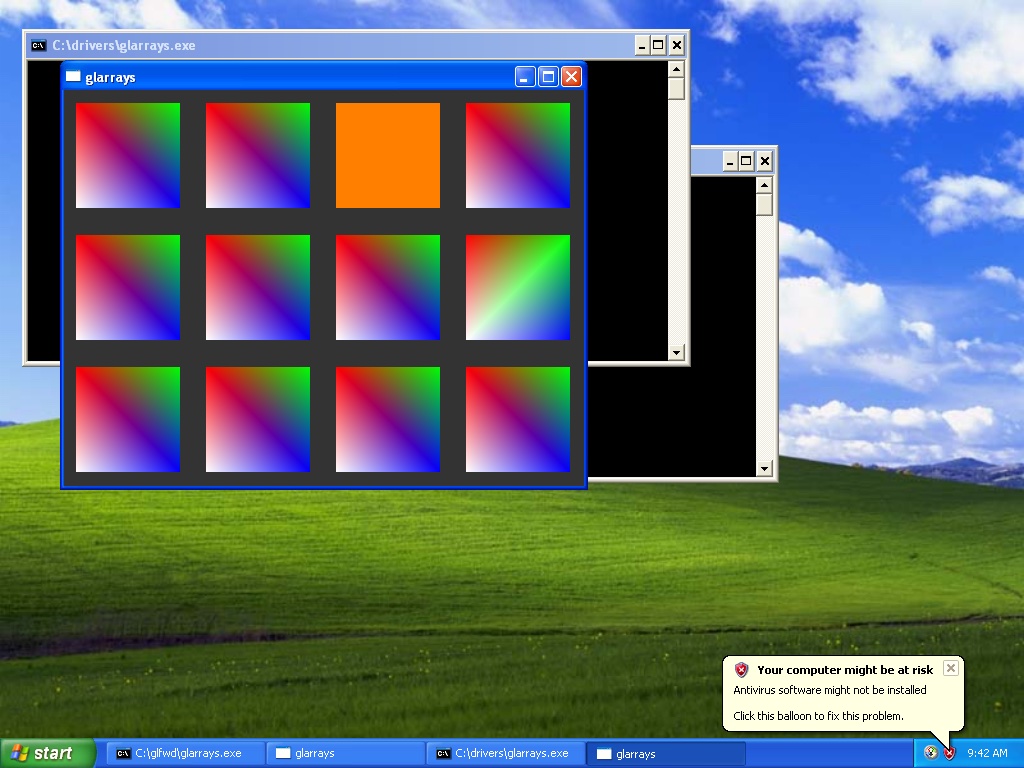Switch to first glarrays taskbar button
The width and height of the screenshot is (1024, 768).
pyautogui.click(x=345, y=753)
